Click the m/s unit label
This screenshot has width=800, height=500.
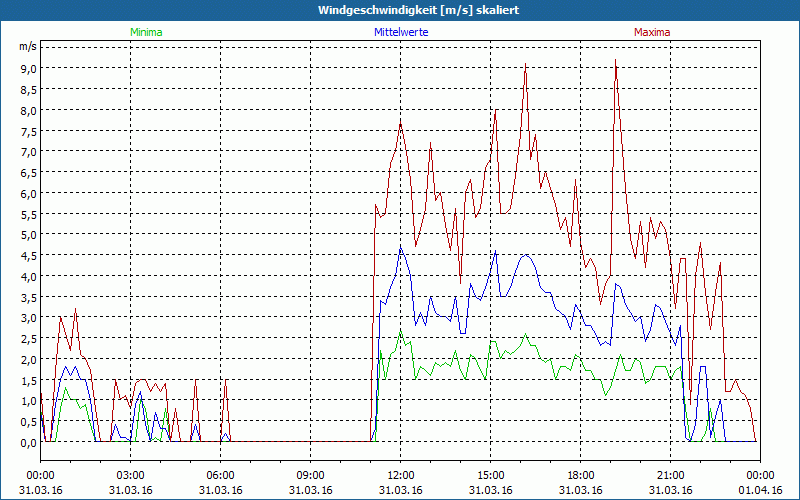tap(28, 46)
